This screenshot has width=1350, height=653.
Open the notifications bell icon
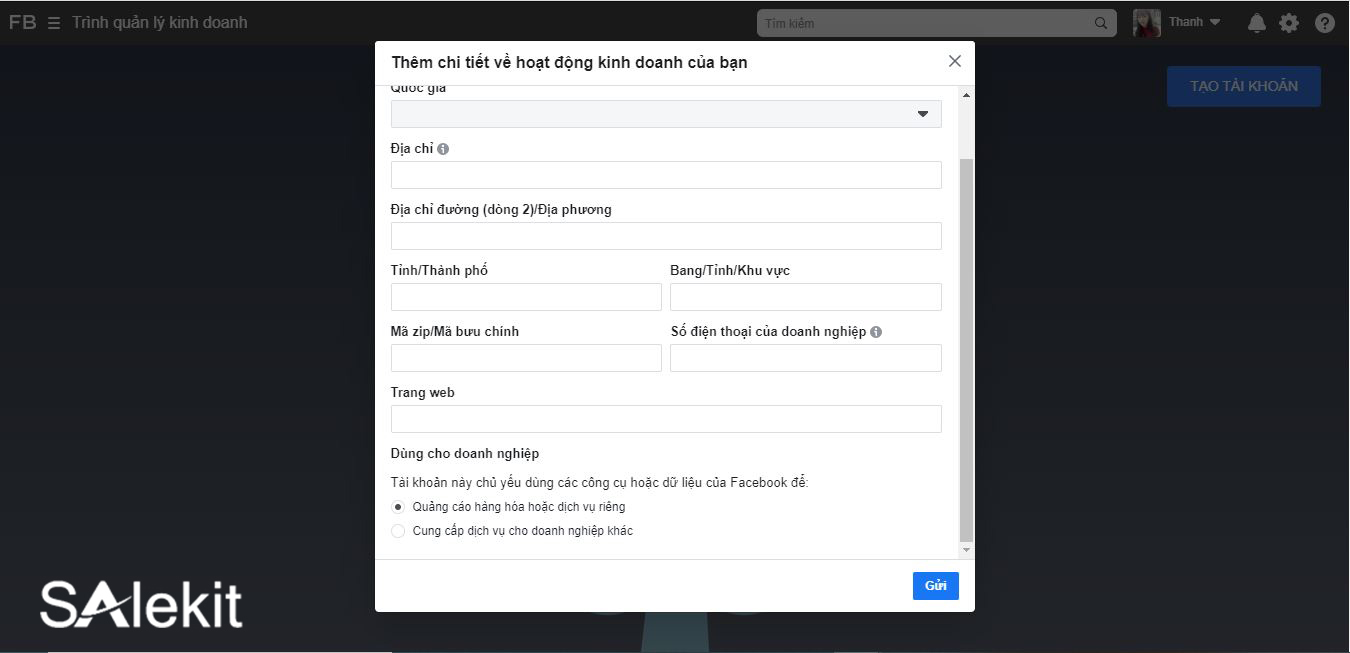pos(1257,23)
